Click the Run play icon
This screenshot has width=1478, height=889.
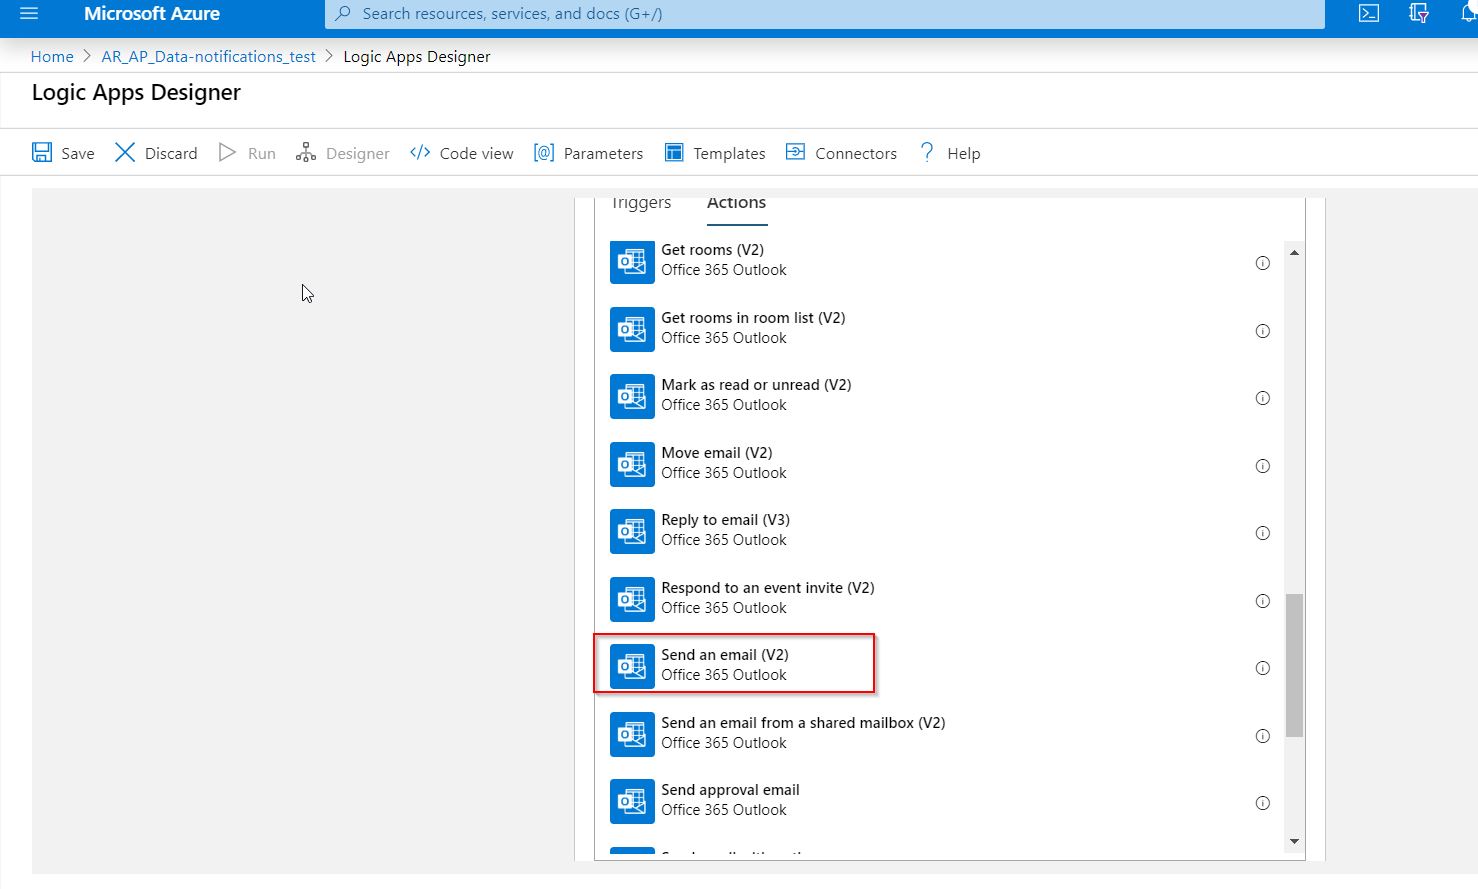pyautogui.click(x=228, y=152)
